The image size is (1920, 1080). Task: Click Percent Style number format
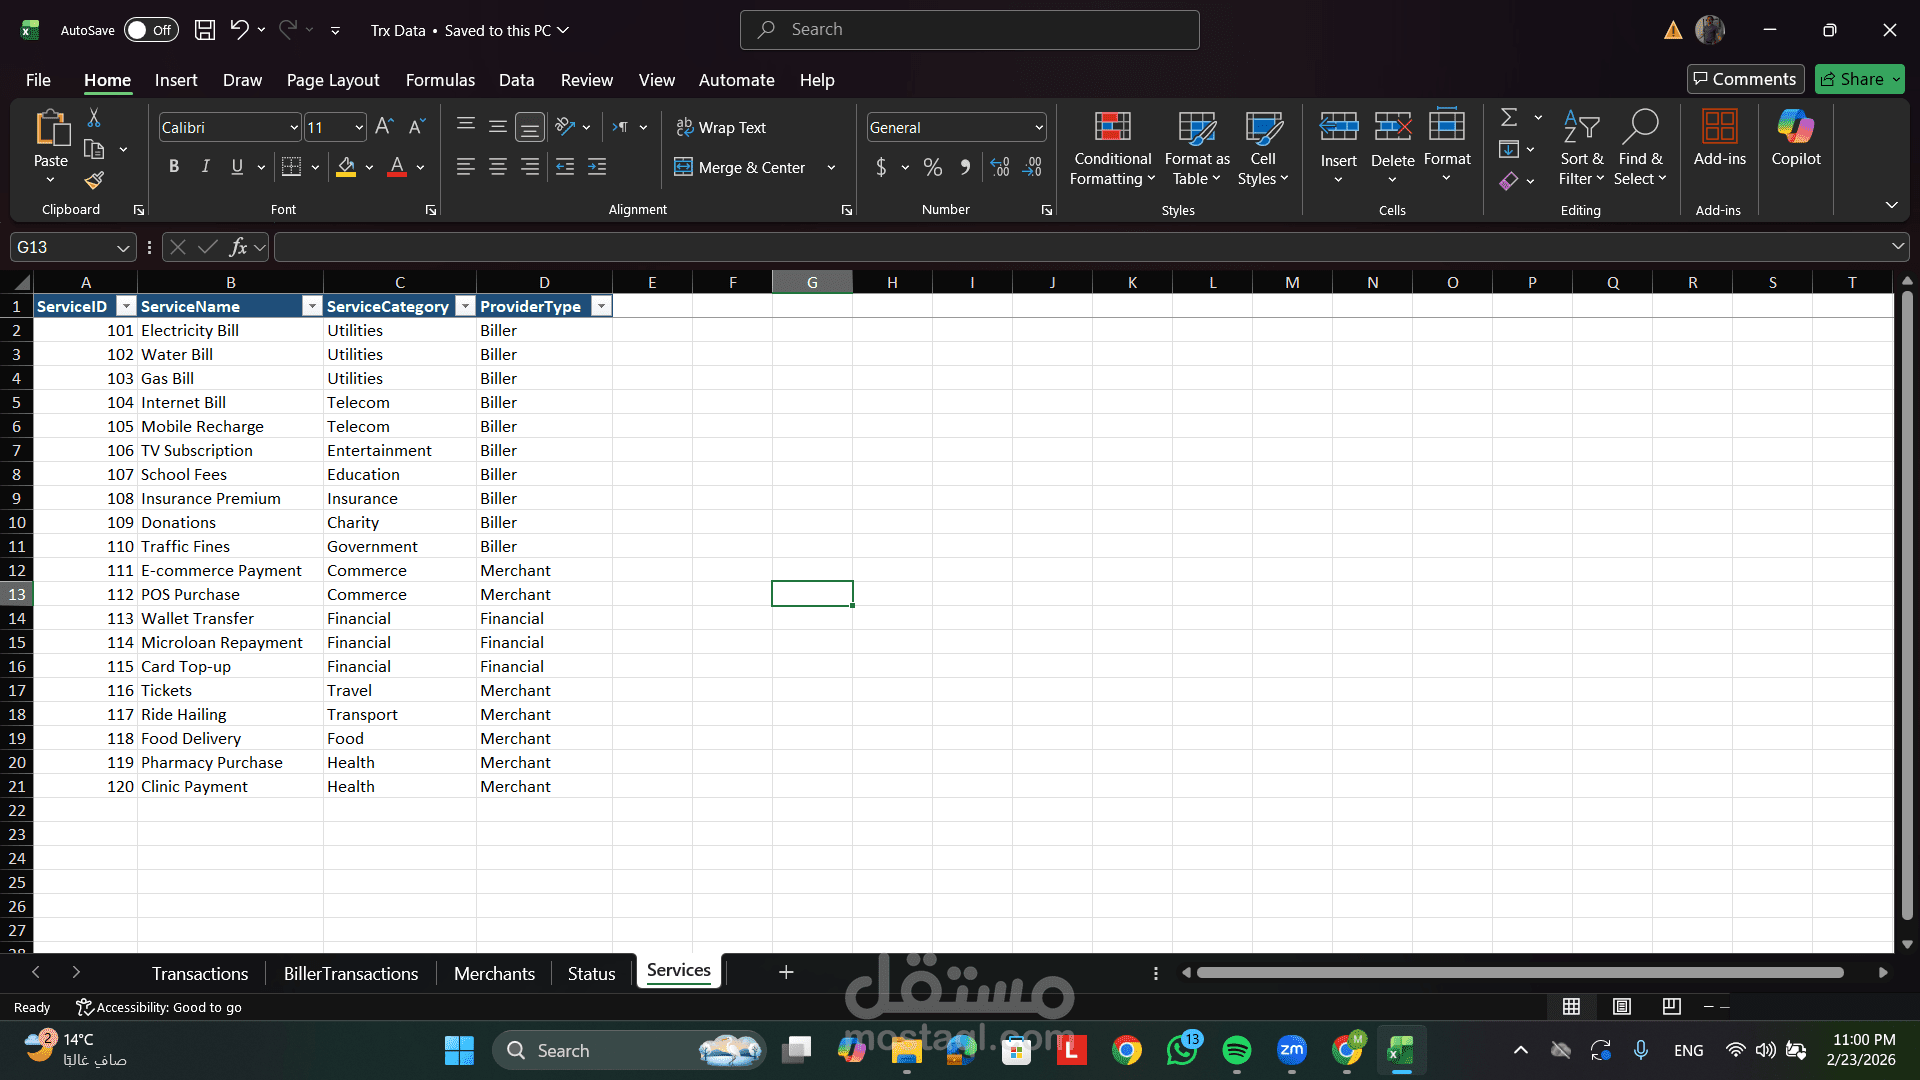(932, 167)
